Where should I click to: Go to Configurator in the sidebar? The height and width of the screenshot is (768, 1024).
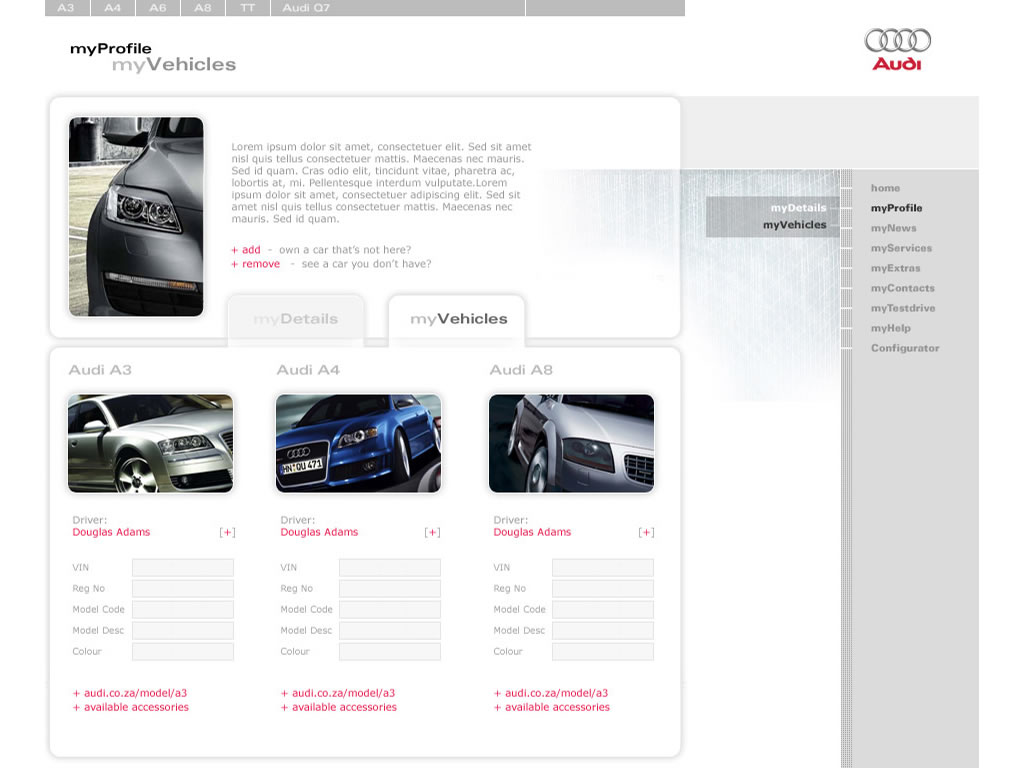905,348
